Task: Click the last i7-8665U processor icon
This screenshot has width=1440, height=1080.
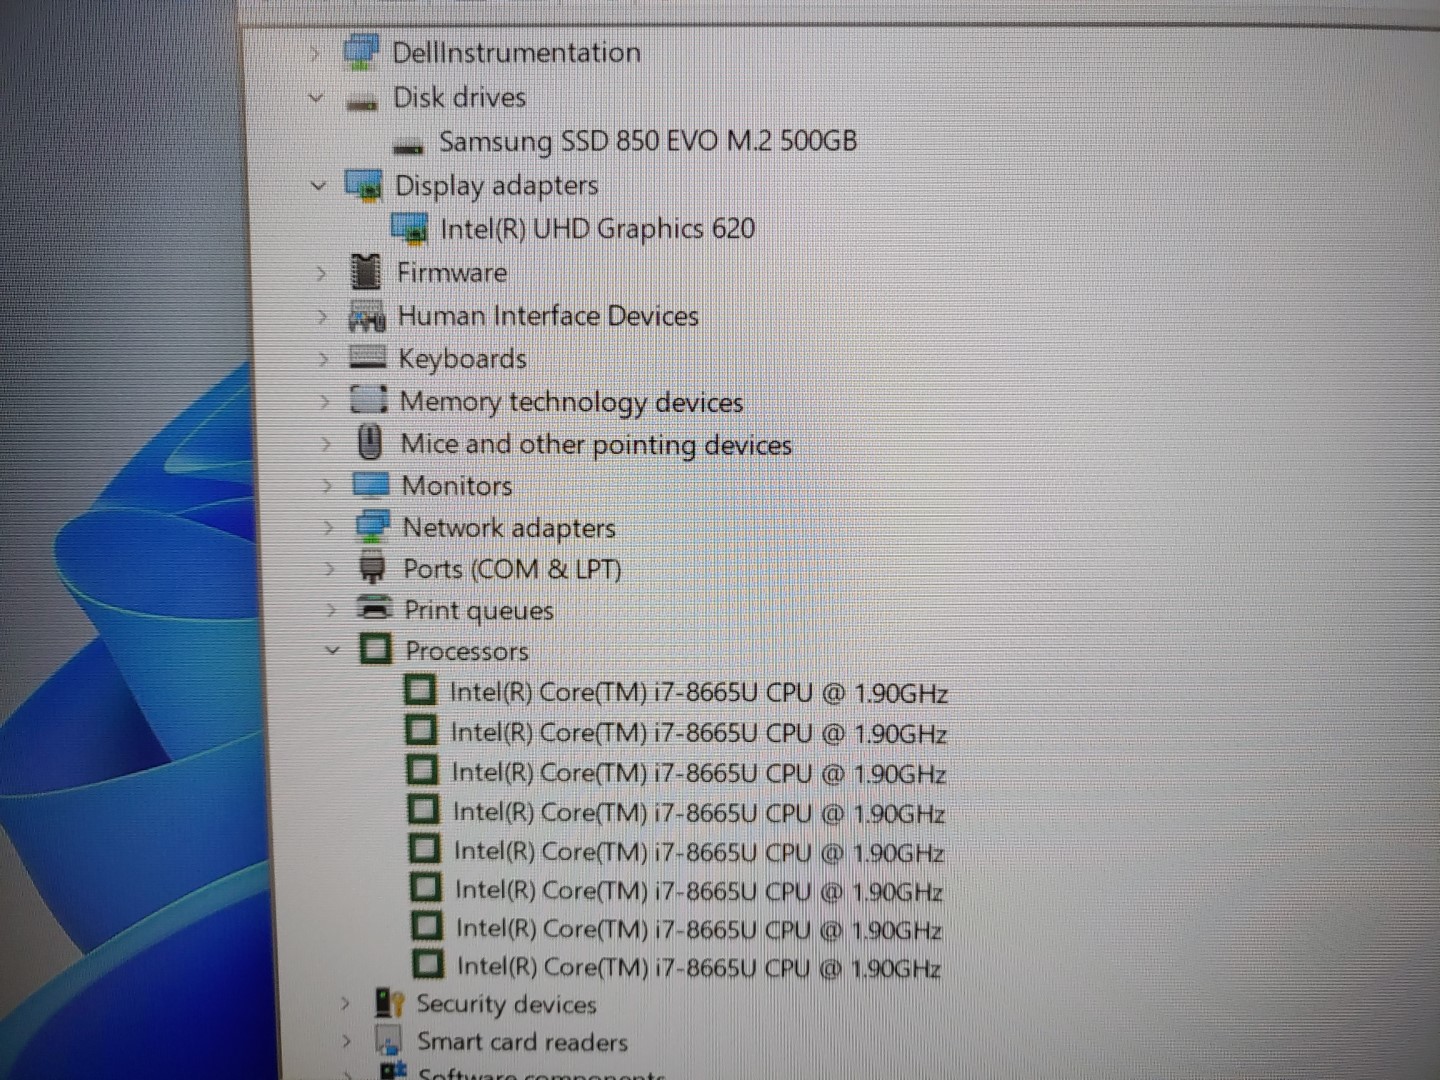Action: (x=428, y=965)
